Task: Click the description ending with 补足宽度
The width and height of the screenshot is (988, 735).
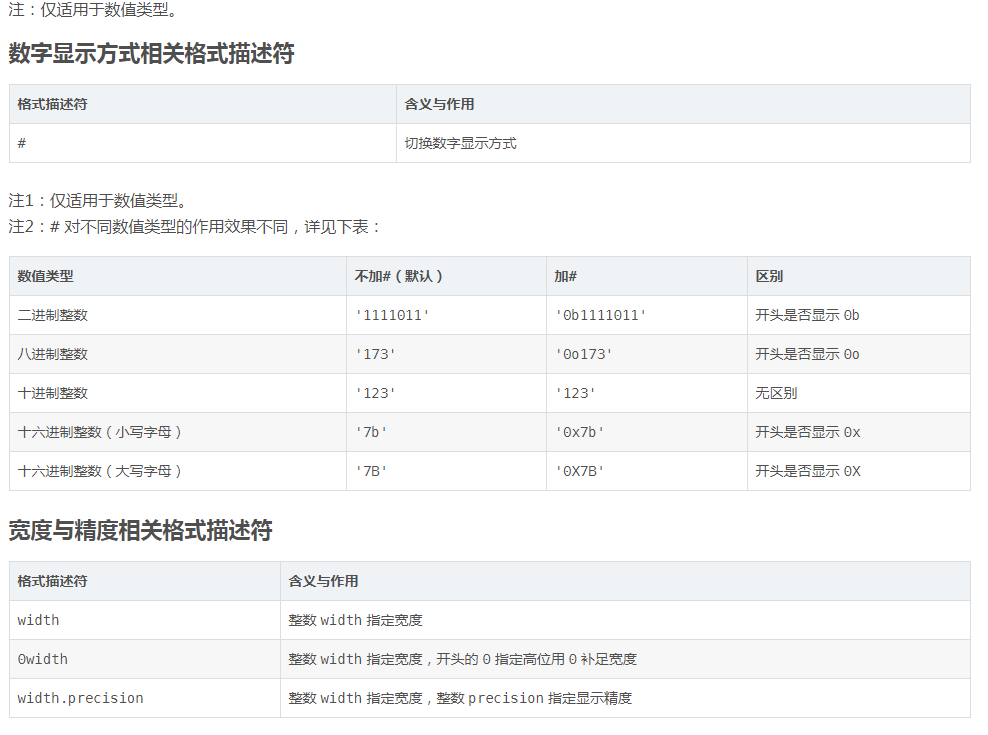Action: (462, 659)
